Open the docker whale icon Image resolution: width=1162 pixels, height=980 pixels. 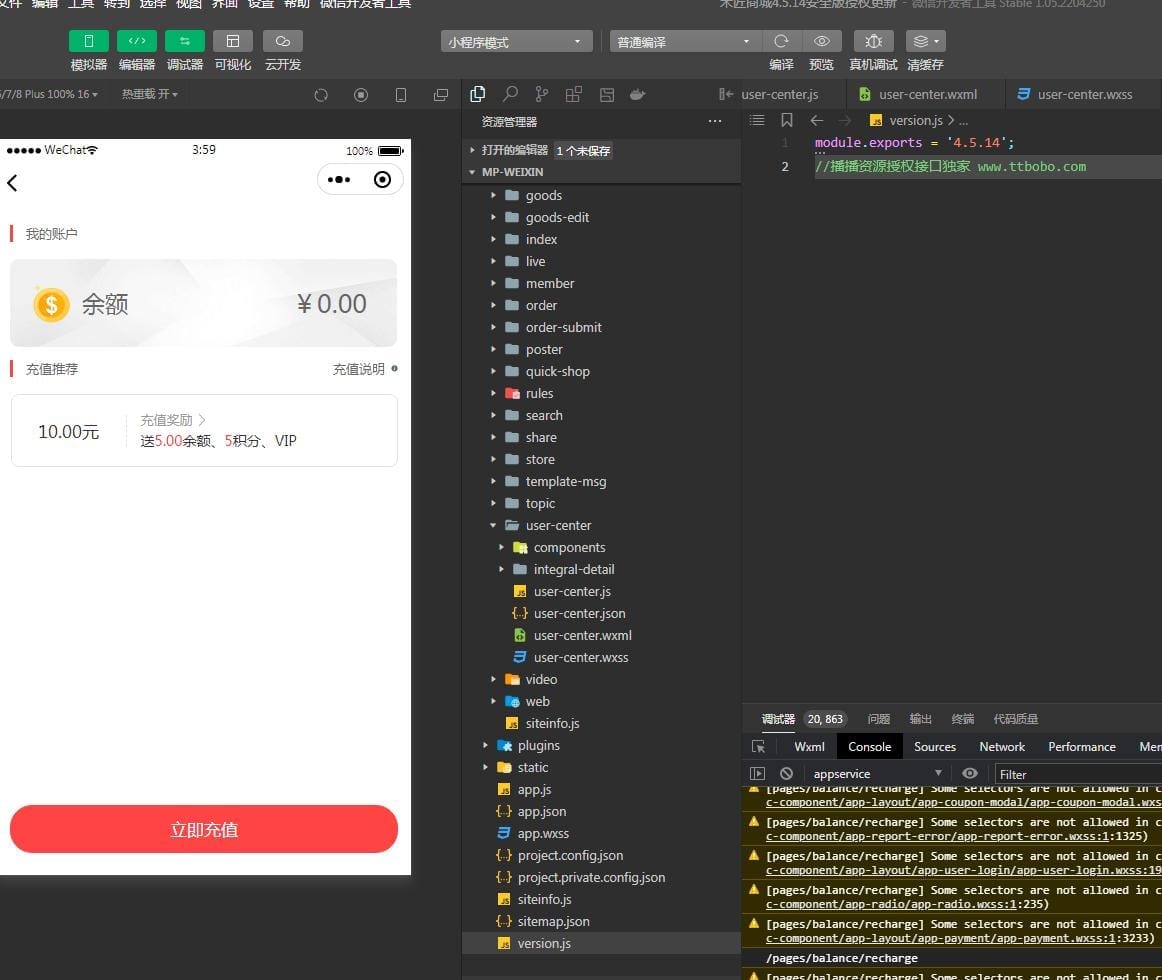637,94
